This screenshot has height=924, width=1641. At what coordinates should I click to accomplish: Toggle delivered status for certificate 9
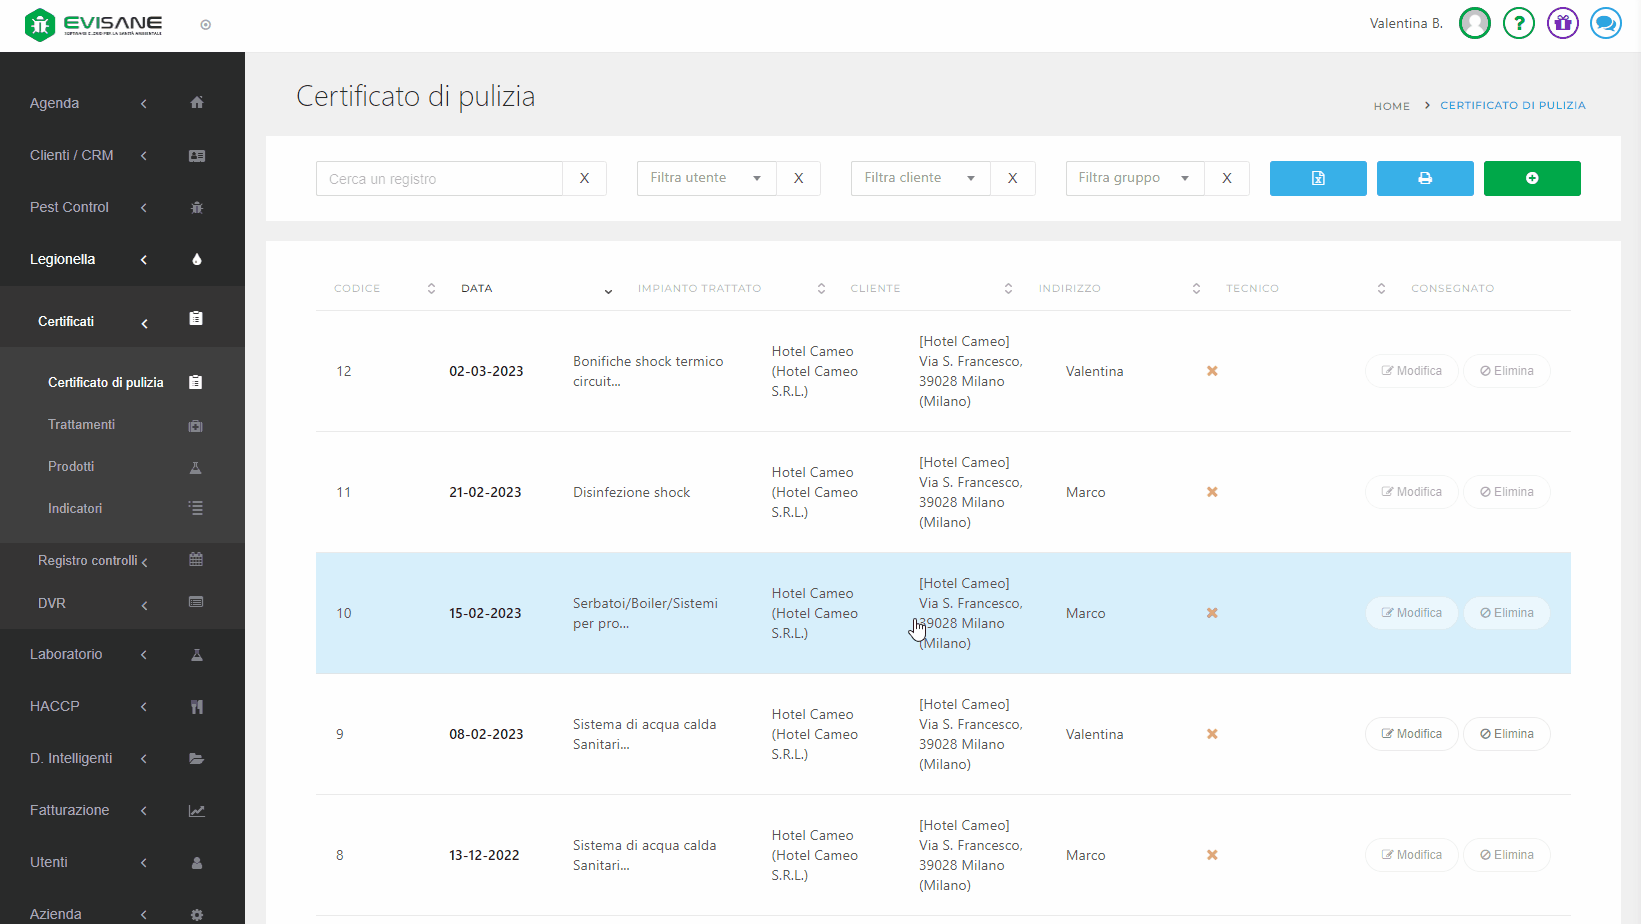coord(1211,734)
